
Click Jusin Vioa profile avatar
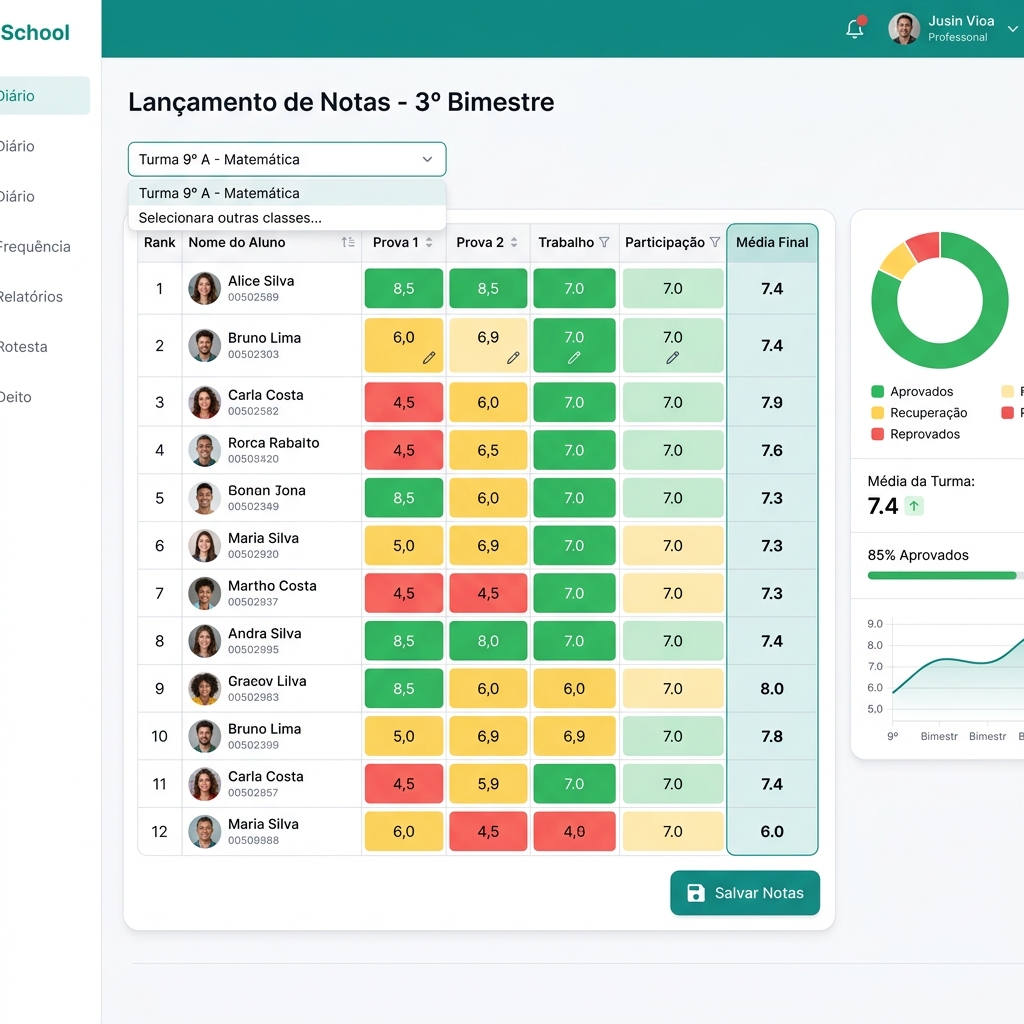(904, 29)
